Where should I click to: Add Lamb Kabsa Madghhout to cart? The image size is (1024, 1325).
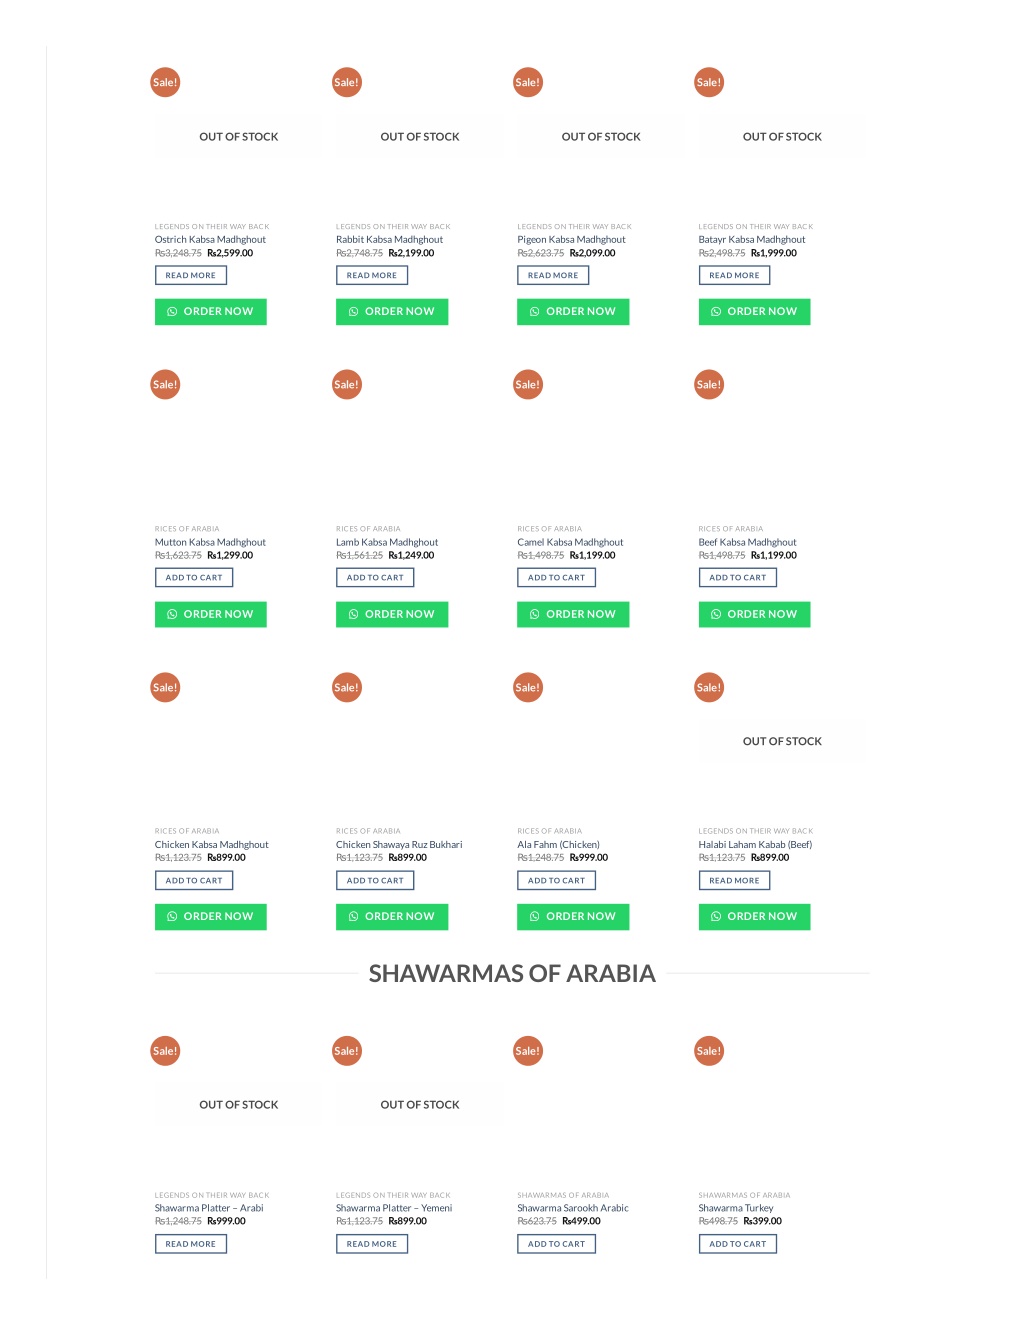coord(375,578)
